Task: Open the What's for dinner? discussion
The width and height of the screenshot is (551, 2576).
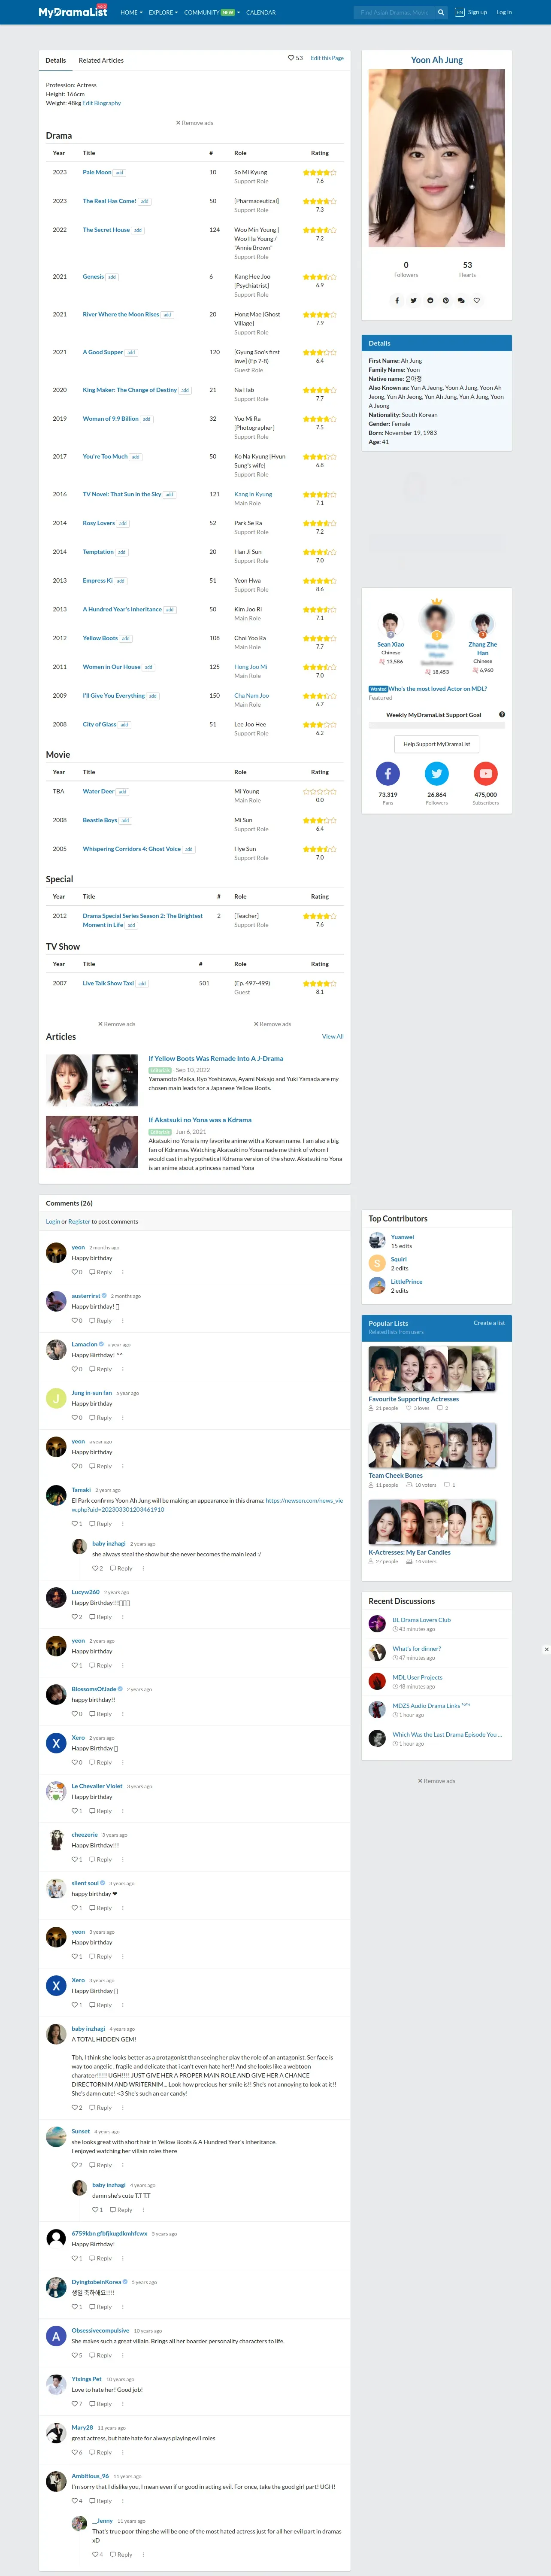Action: pos(417,1649)
